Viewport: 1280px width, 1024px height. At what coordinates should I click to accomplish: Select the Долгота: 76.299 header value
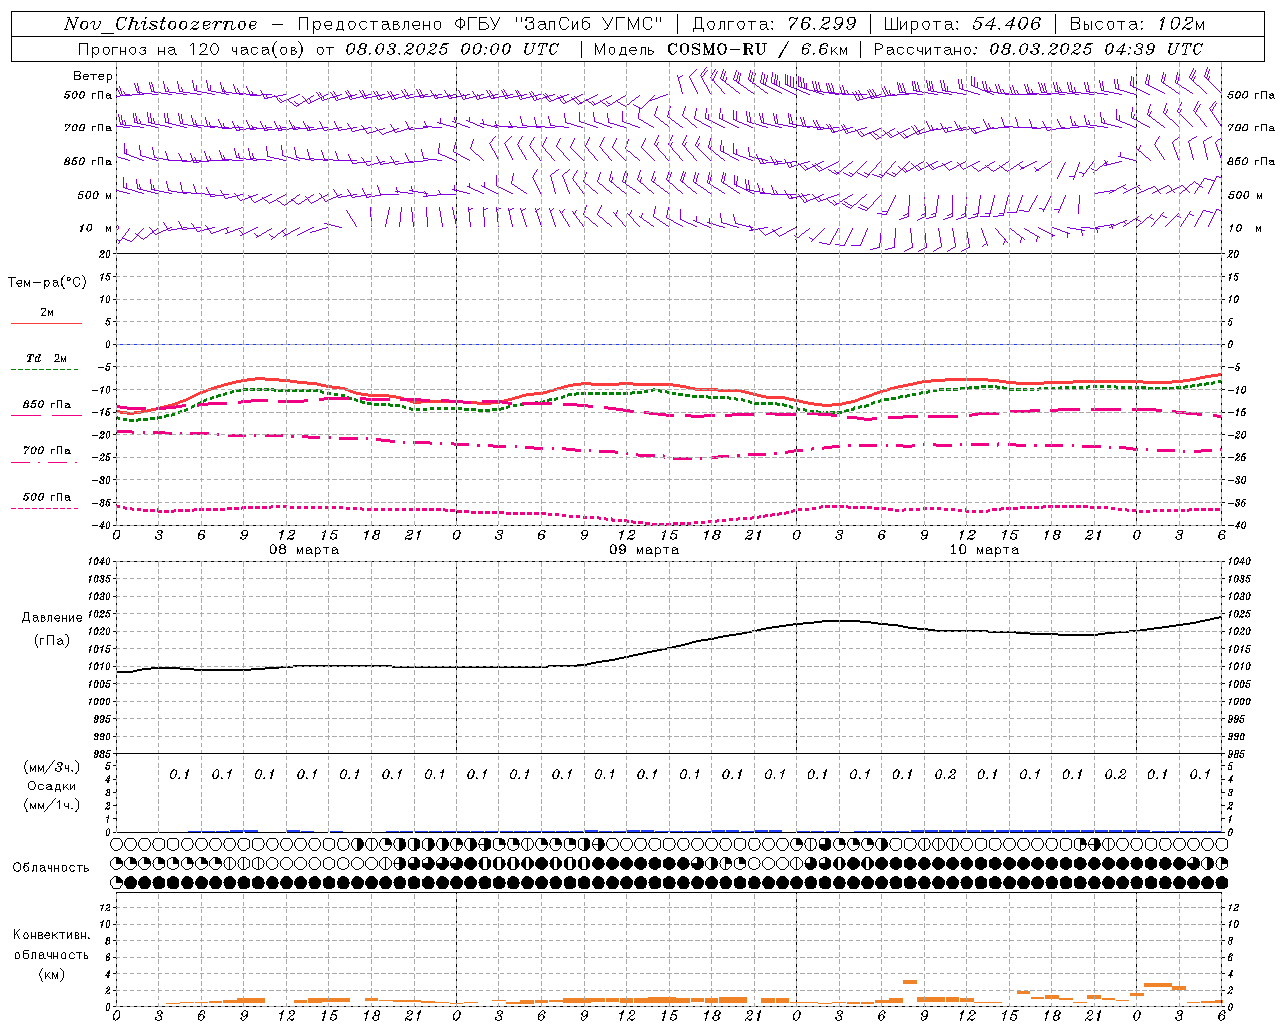click(x=775, y=24)
